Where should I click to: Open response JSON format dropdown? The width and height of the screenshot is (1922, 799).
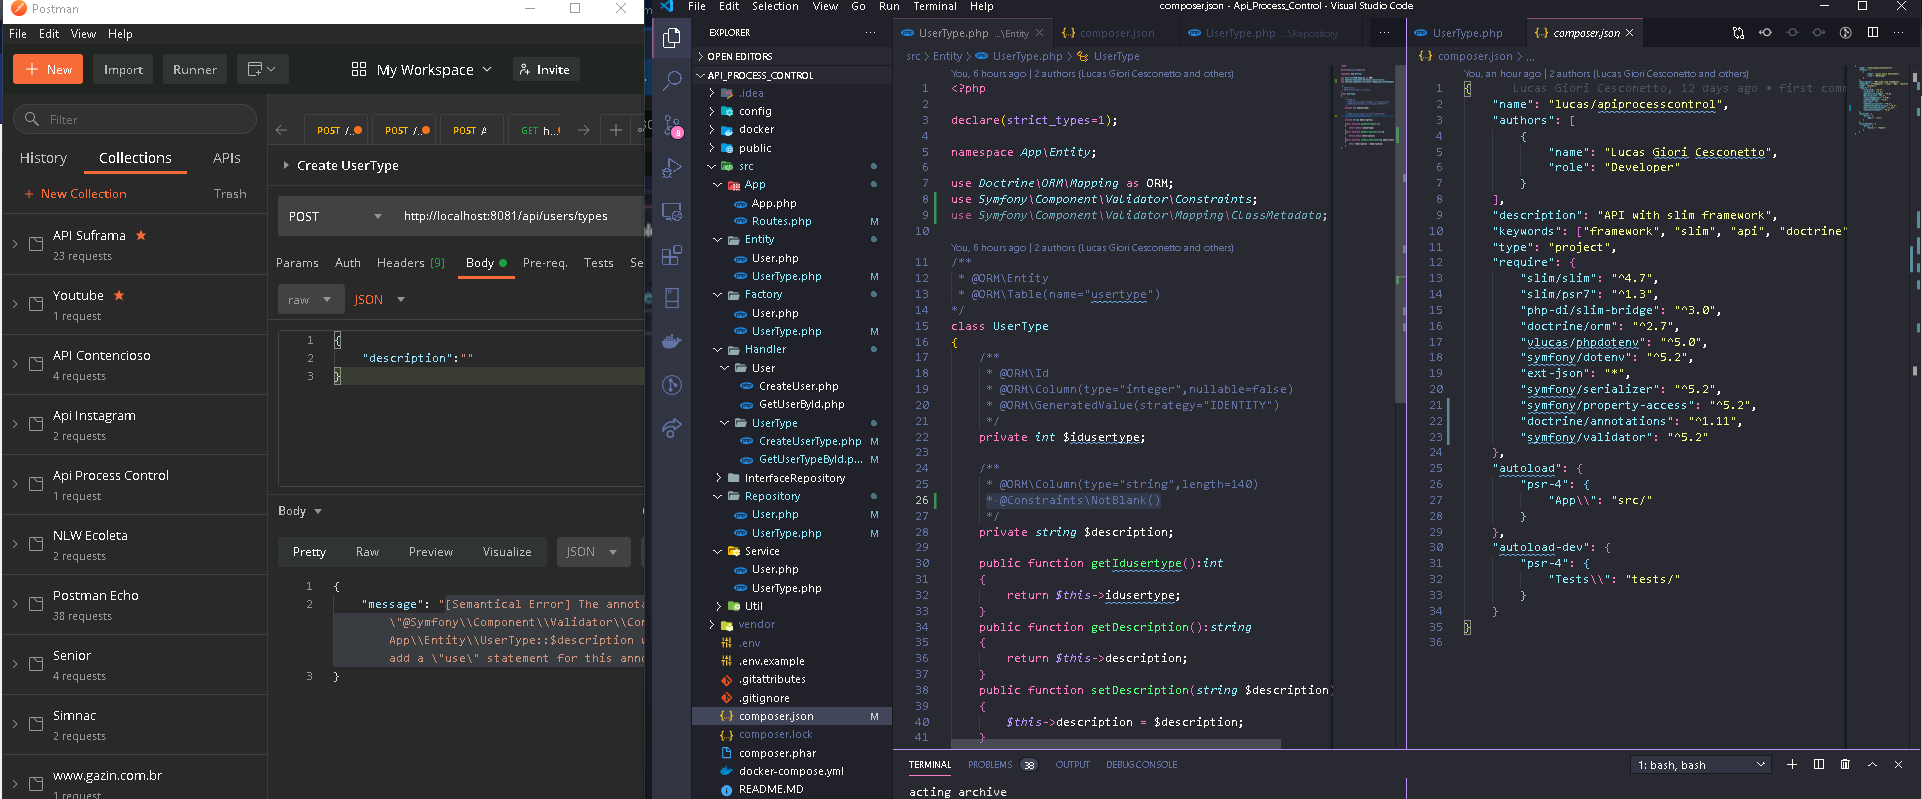(x=592, y=551)
